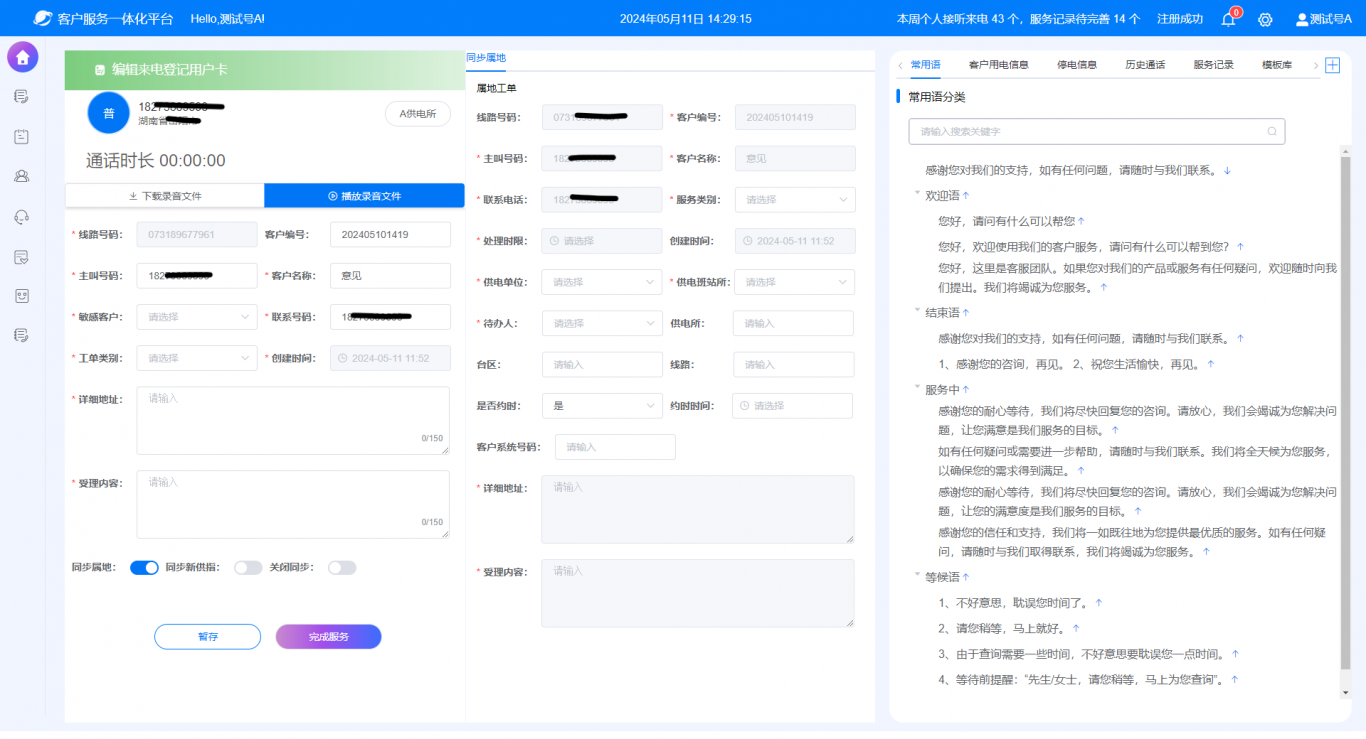Select the 同步属地 tab
The height and width of the screenshot is (739, 1366).
pyautogui.click(x=486, y=58)
